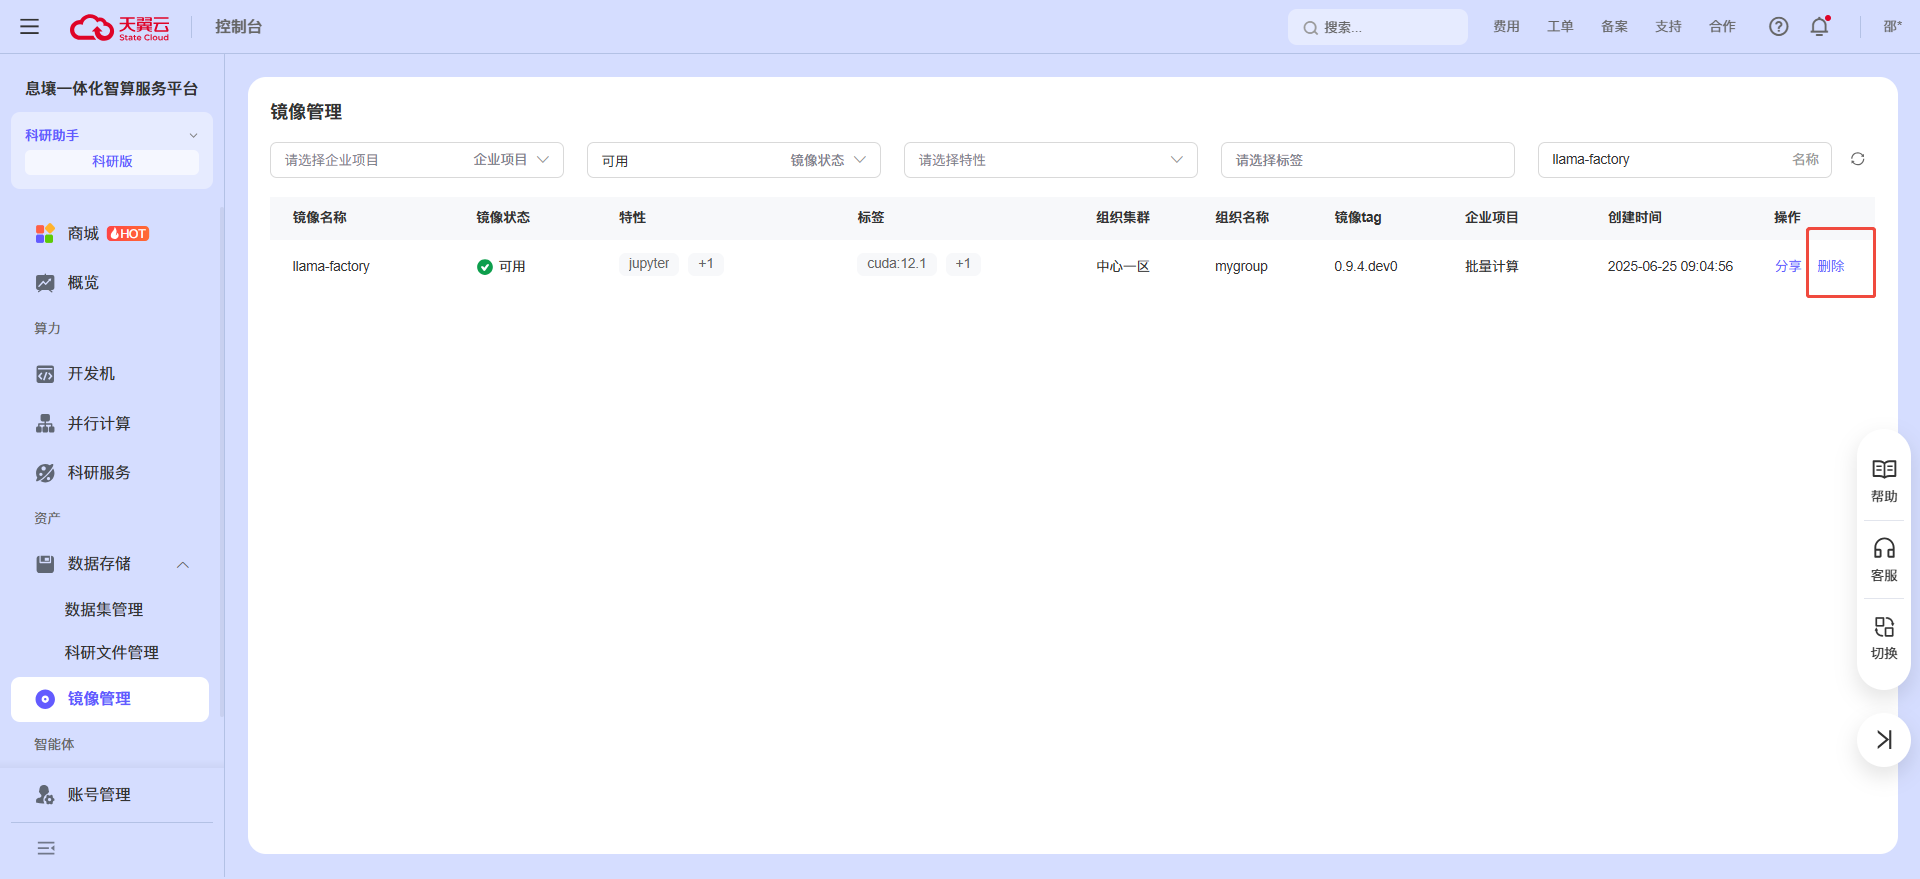Viewport: 1920px width, 879px height.
Task: Click the green 可用 status cell
Action: (x=501, y=266)
